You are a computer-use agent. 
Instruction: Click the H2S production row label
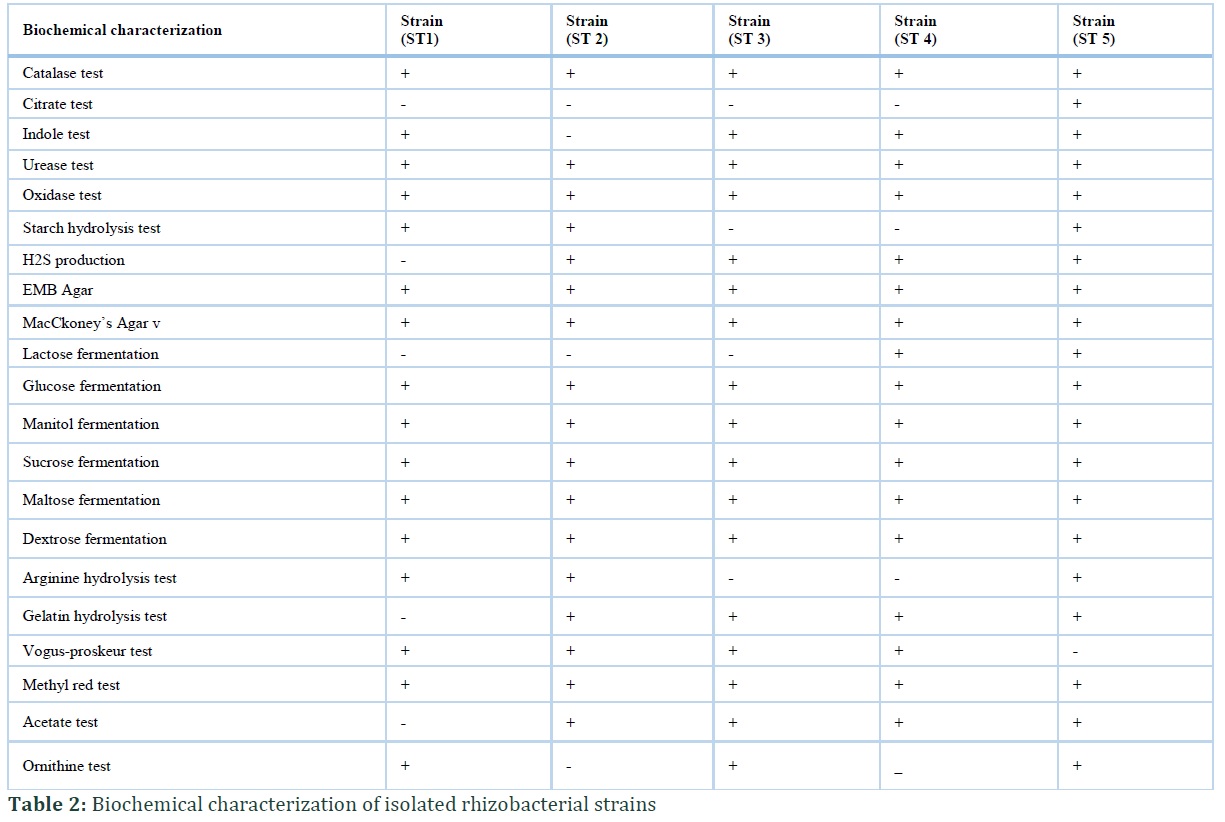coord(74,260)
